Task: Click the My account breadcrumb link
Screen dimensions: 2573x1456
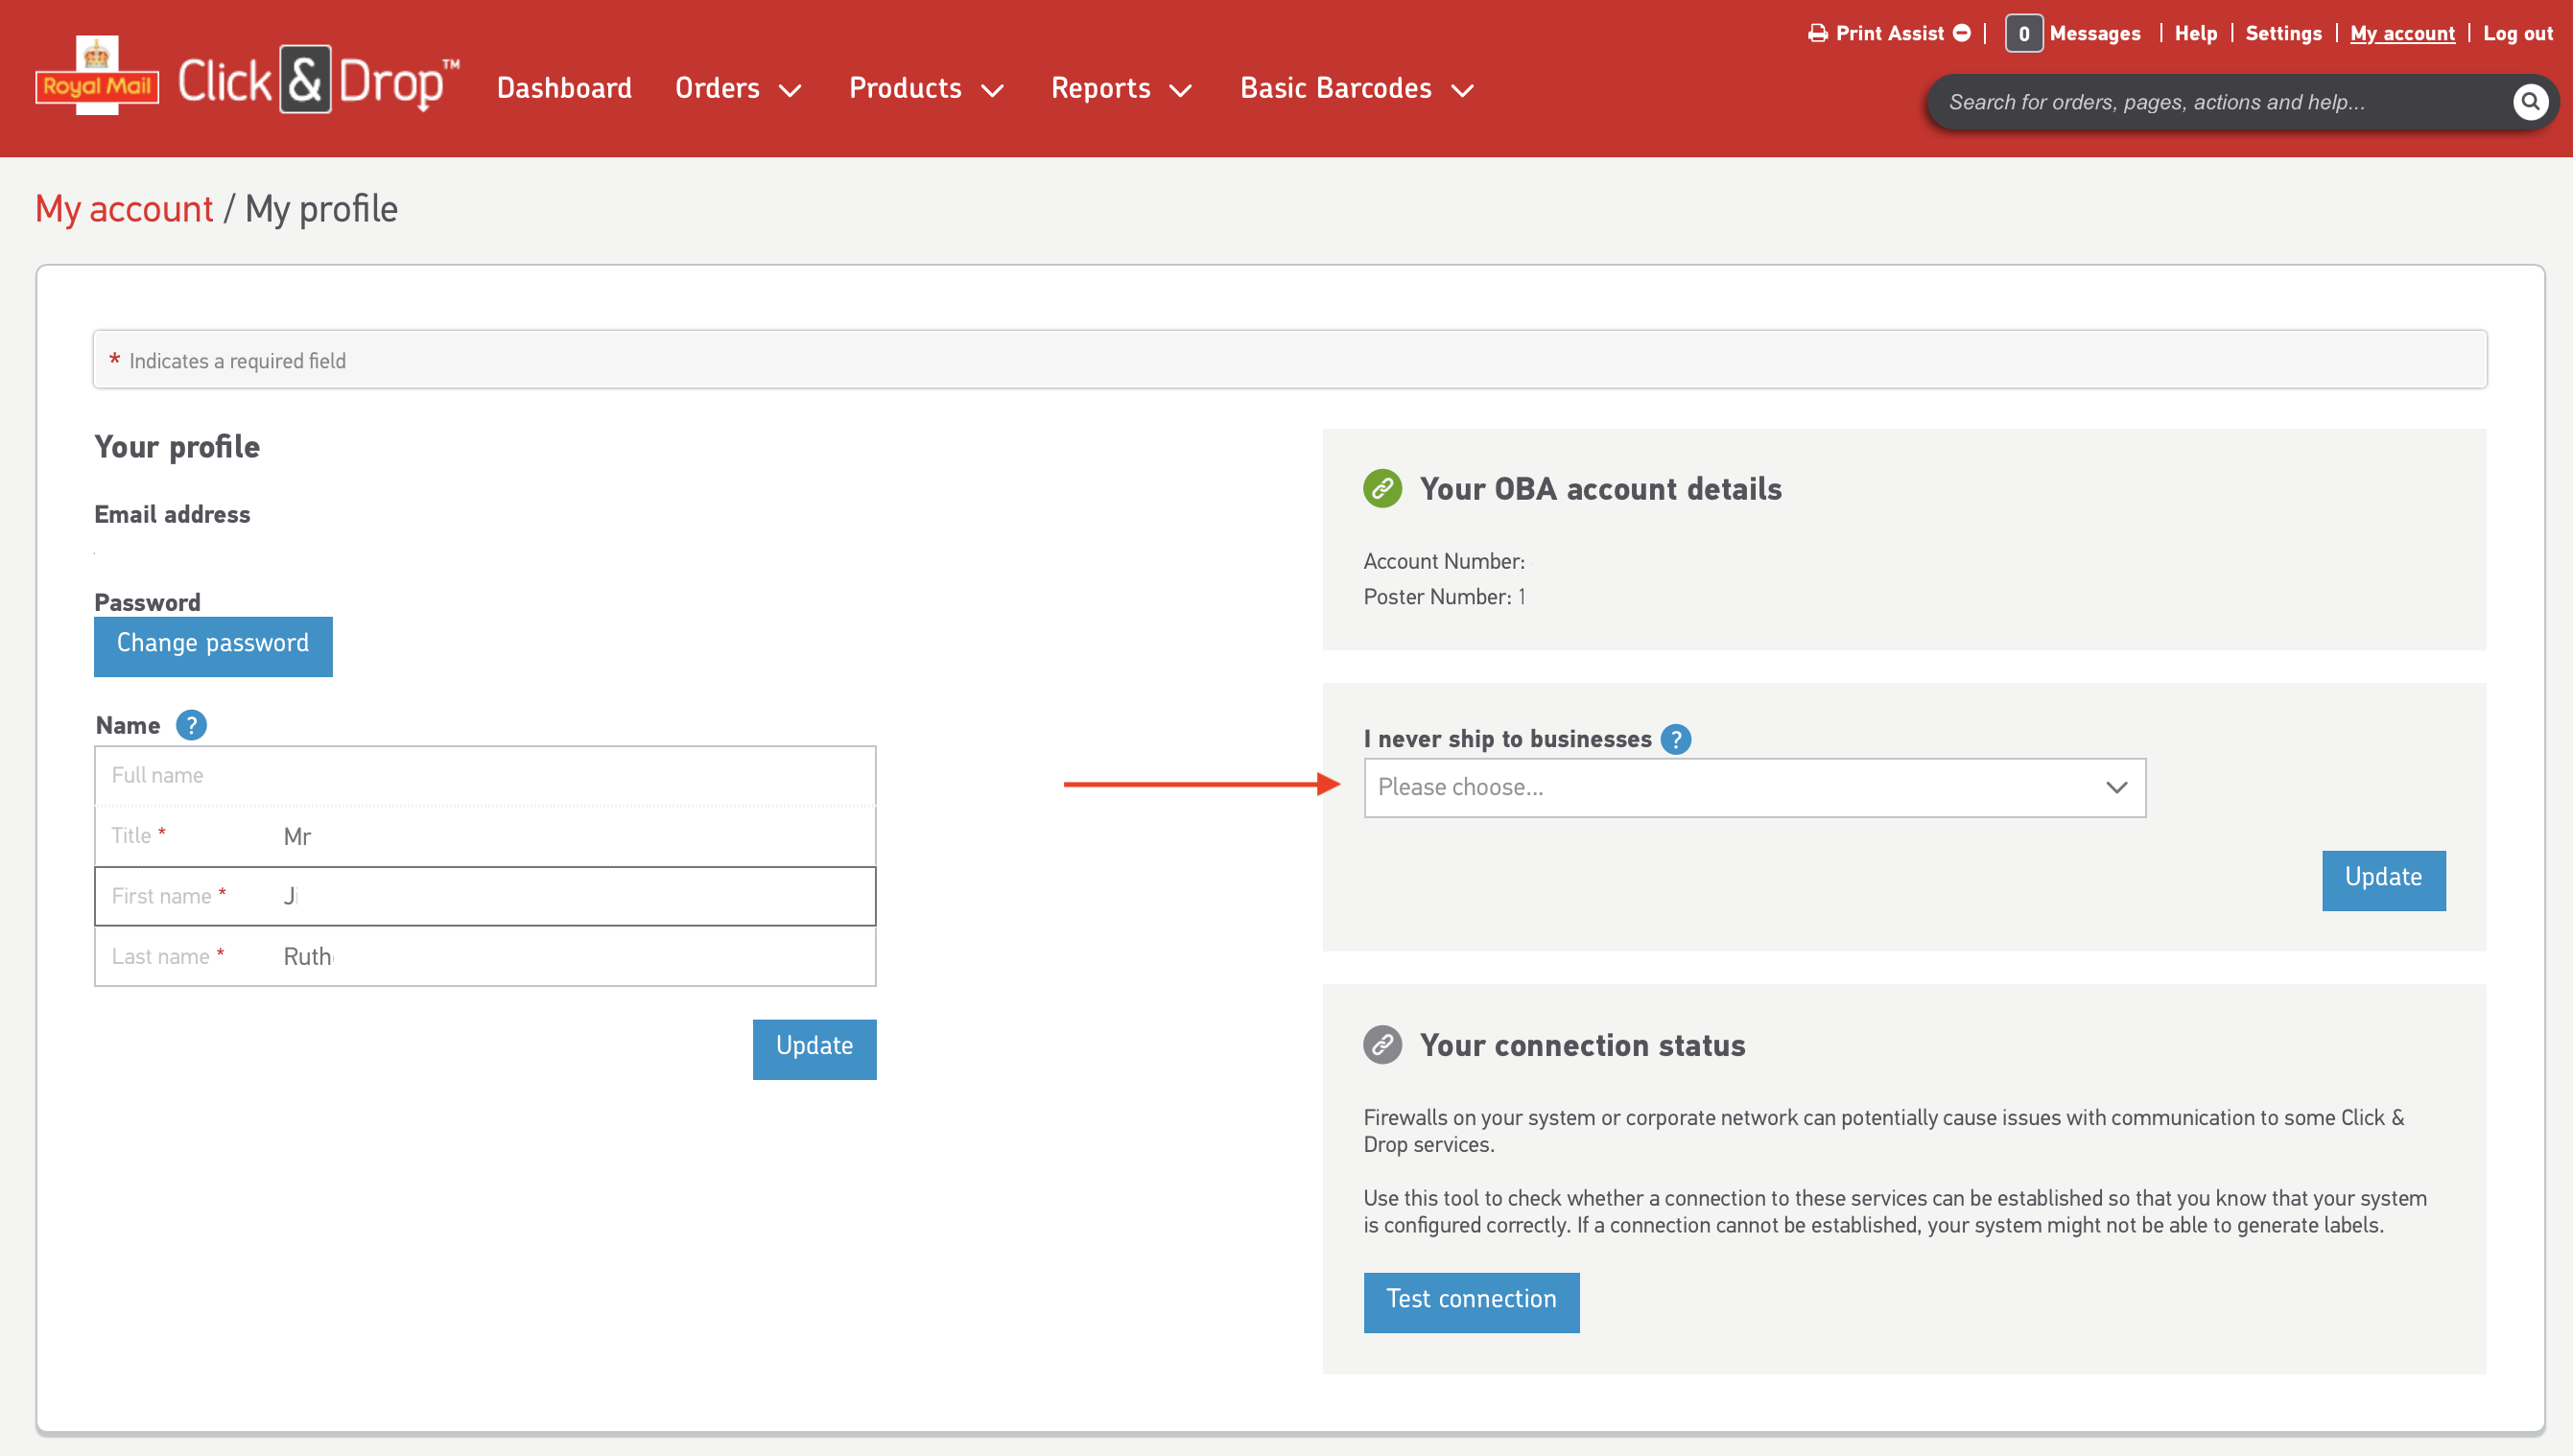Action: coord(124,209)
